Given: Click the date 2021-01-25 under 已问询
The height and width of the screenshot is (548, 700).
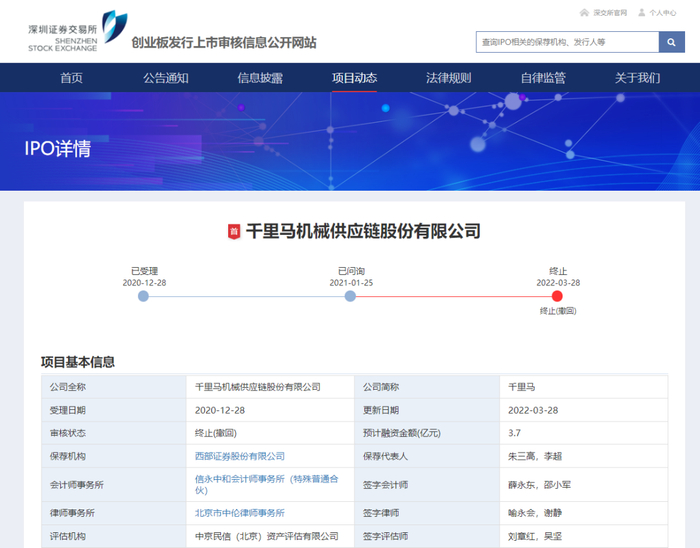Looking at the screenshot, I should tap(351, 283).
